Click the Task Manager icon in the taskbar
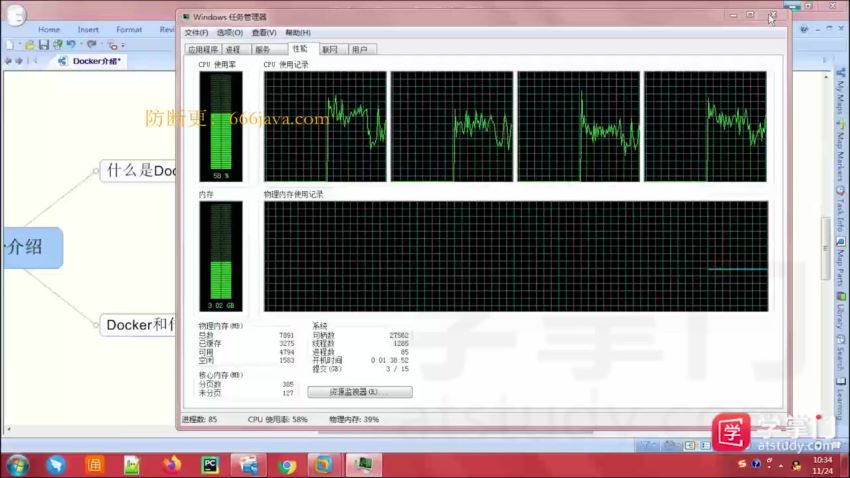The width and height of the screenshot is (850, 478). 363,465
